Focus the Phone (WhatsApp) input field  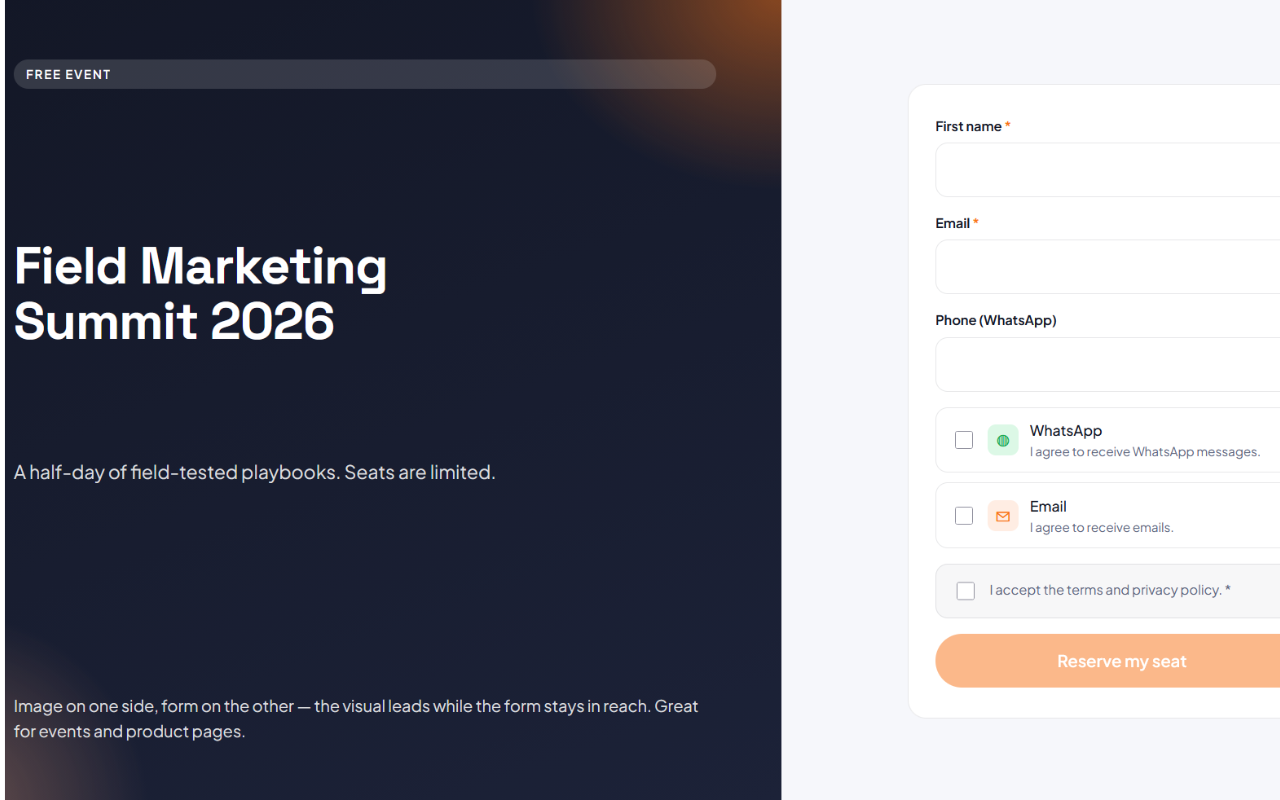click(x=1108, y=364)
